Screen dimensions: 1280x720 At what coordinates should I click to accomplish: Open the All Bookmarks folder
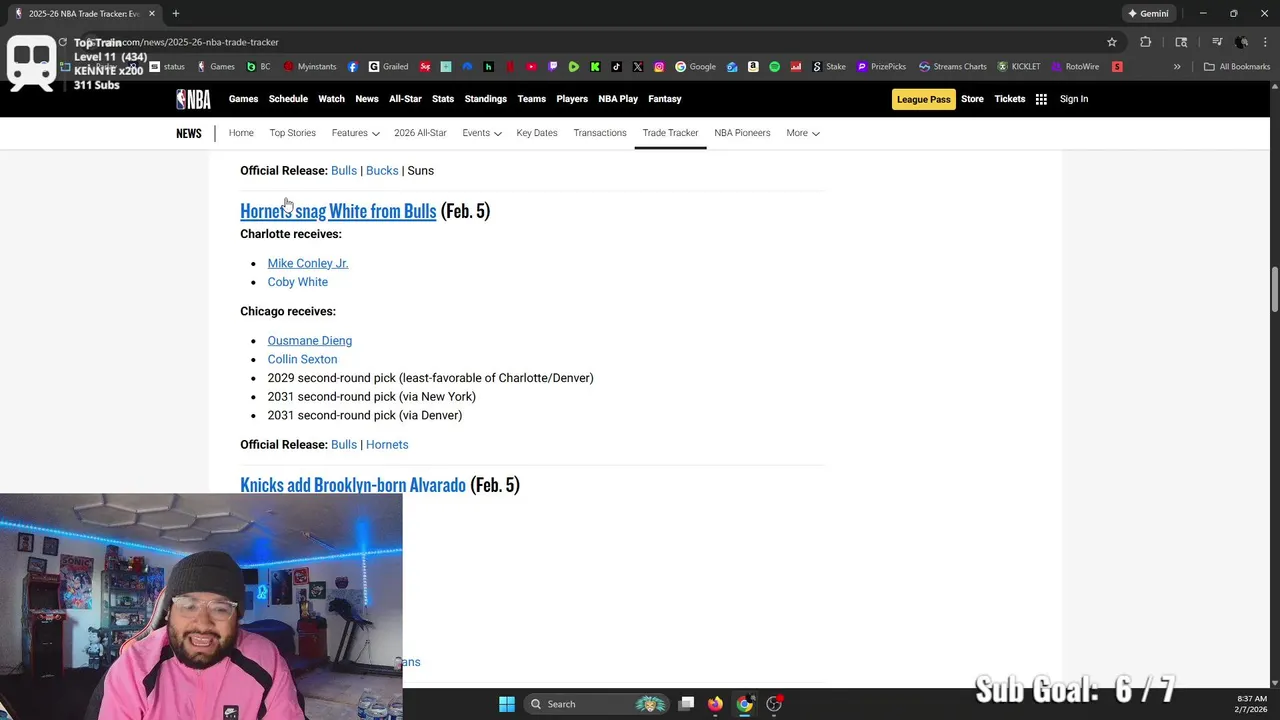click(x=1237, y=67)
